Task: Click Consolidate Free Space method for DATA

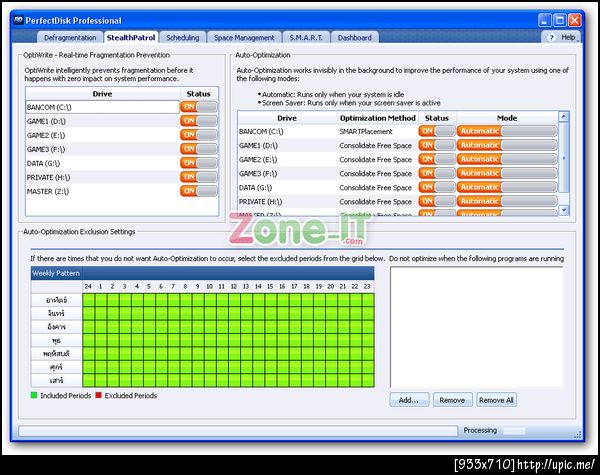Action: coord(375,188)
